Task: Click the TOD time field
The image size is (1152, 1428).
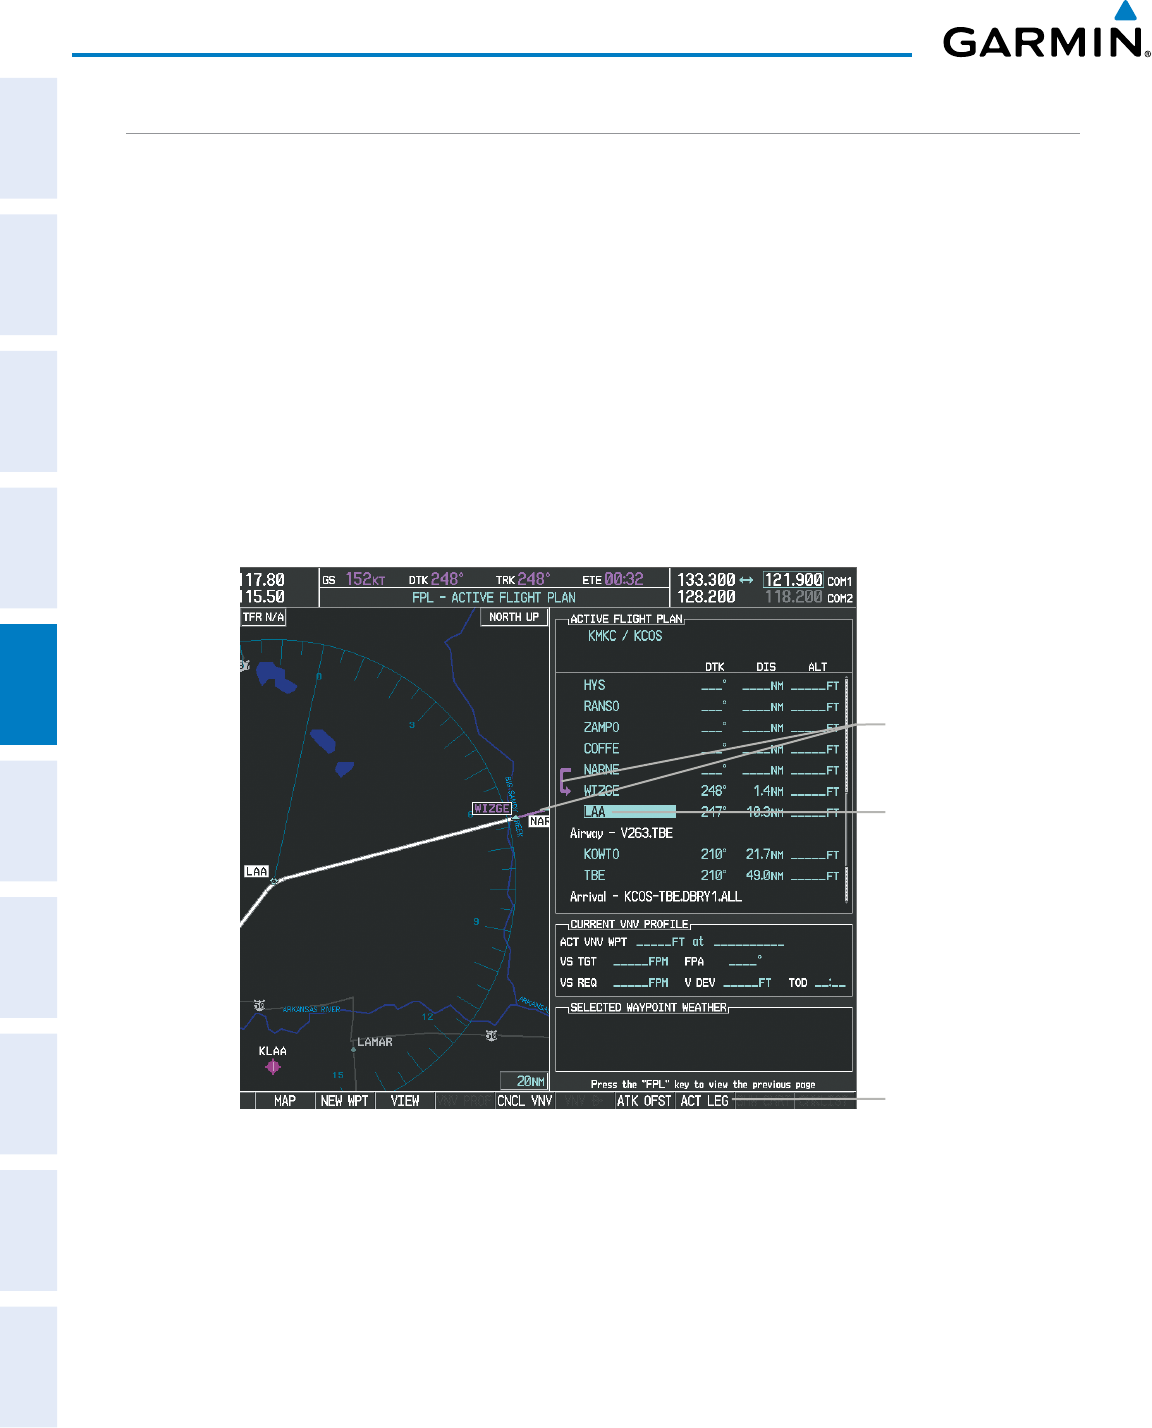Action: [x=830, y=983]
